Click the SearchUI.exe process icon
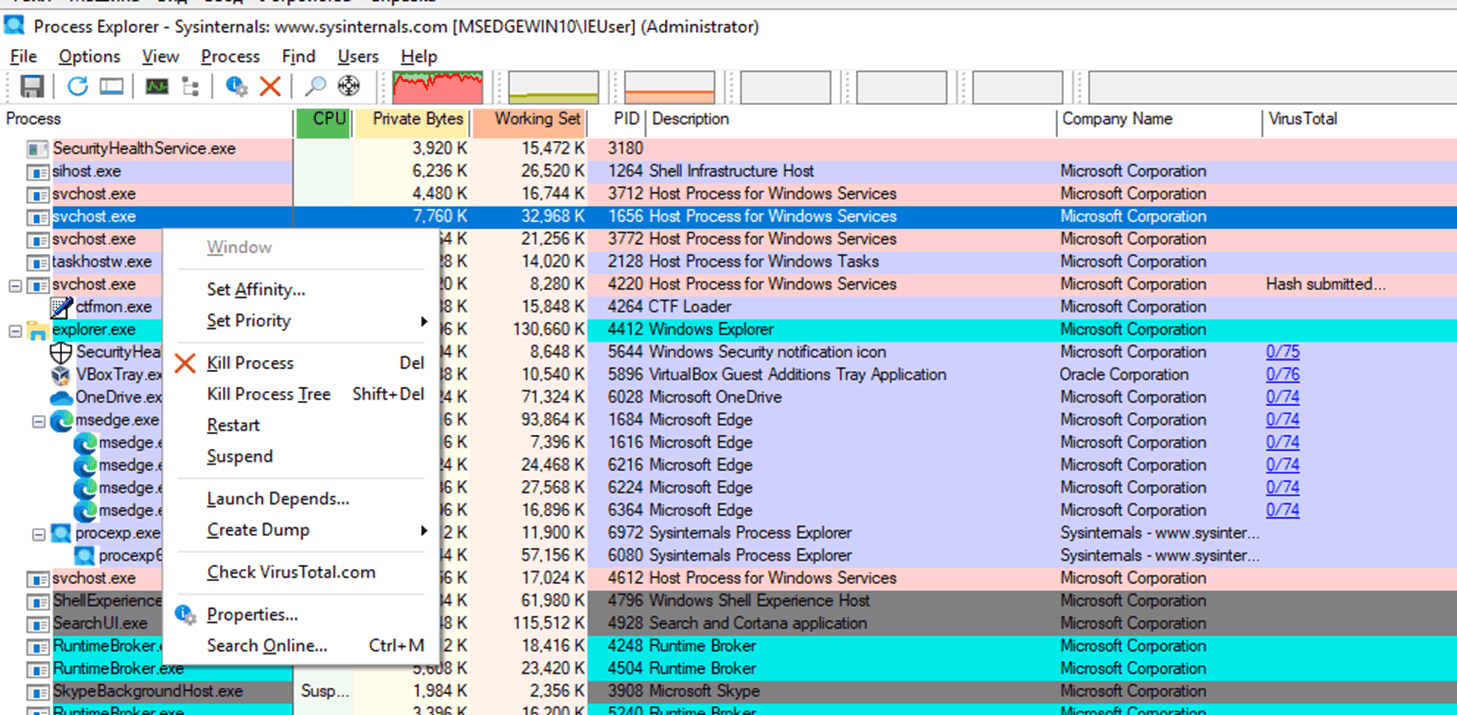The image size is (1457, 715). coord(38,623)
